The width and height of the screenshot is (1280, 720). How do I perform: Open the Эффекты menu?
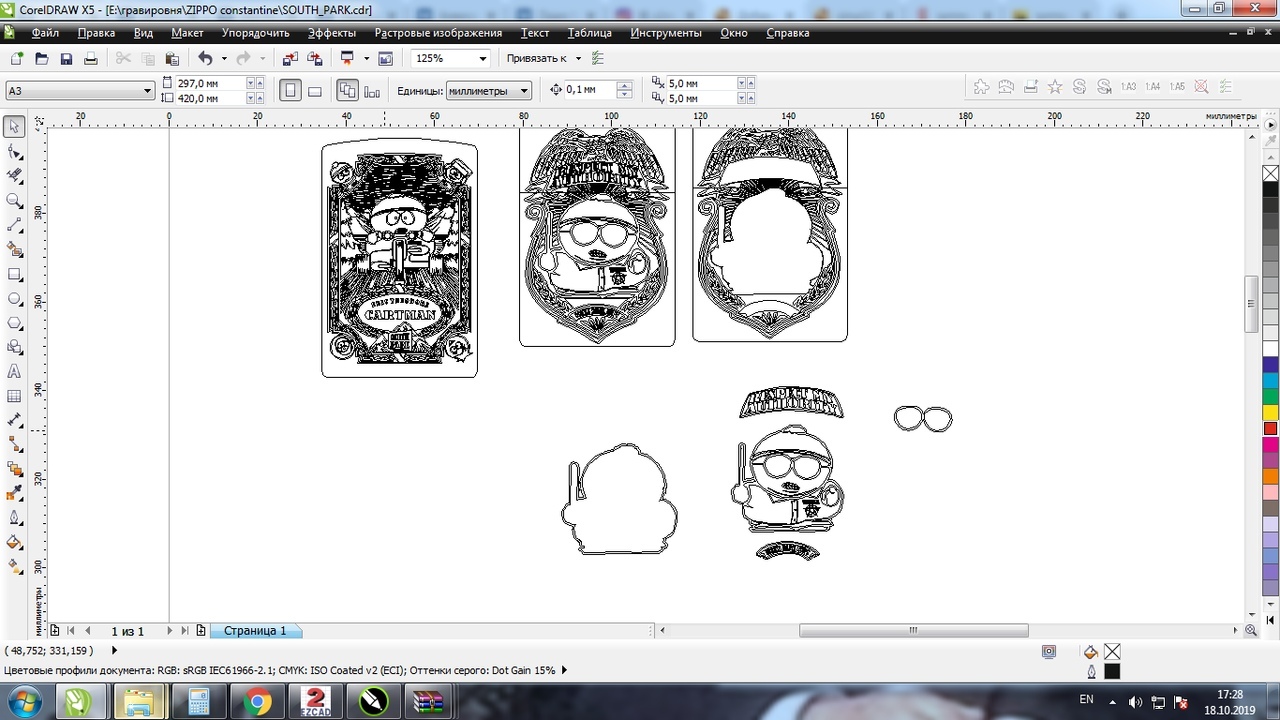coord(331,33)
